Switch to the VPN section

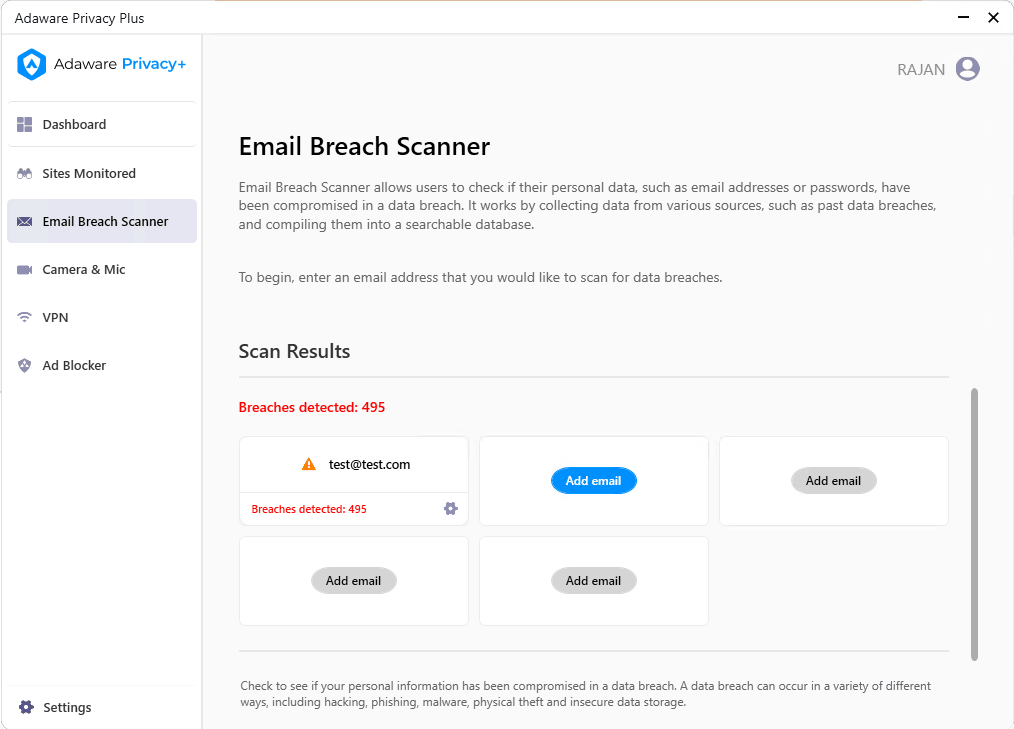click(x=55, y=318)
